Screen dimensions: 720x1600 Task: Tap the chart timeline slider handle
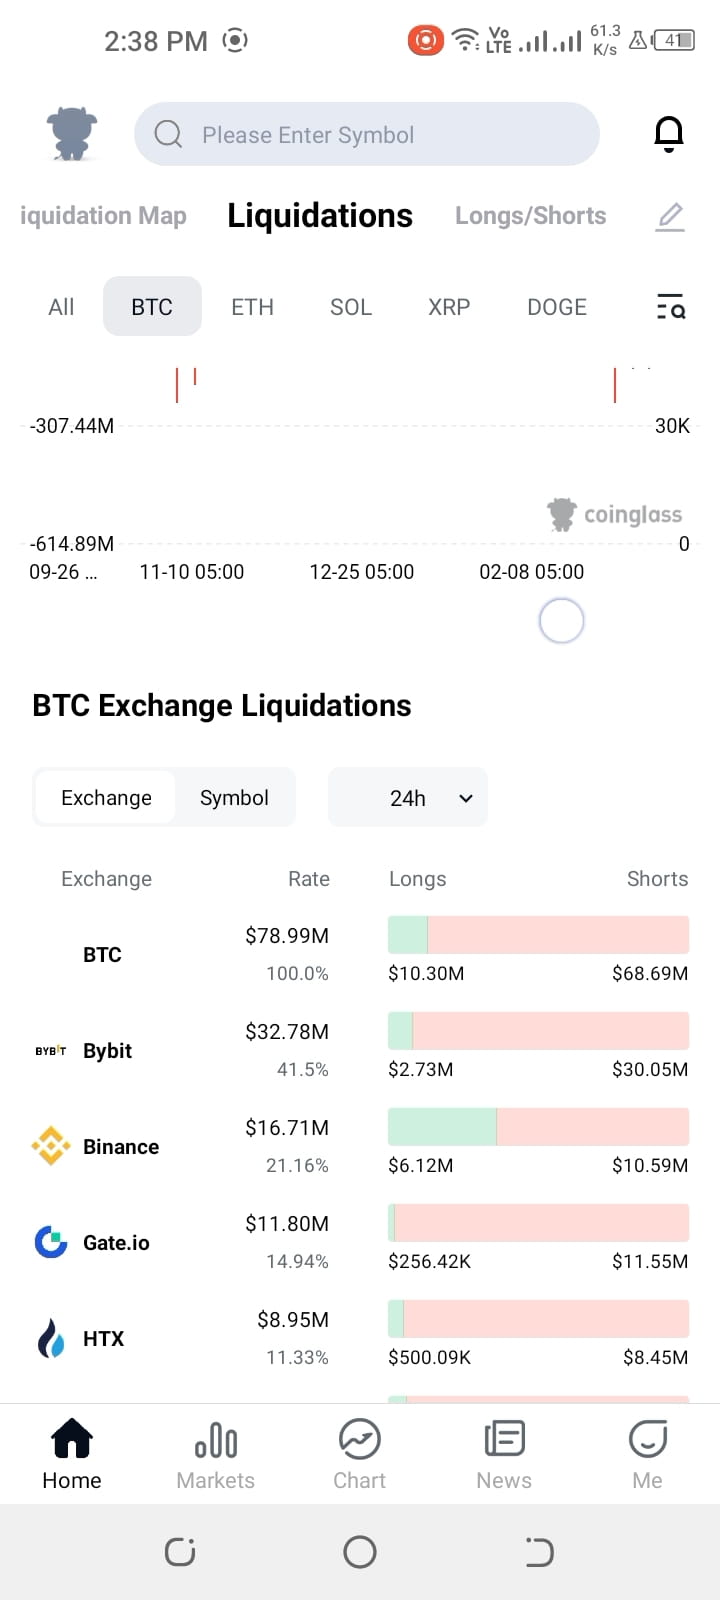561,621
